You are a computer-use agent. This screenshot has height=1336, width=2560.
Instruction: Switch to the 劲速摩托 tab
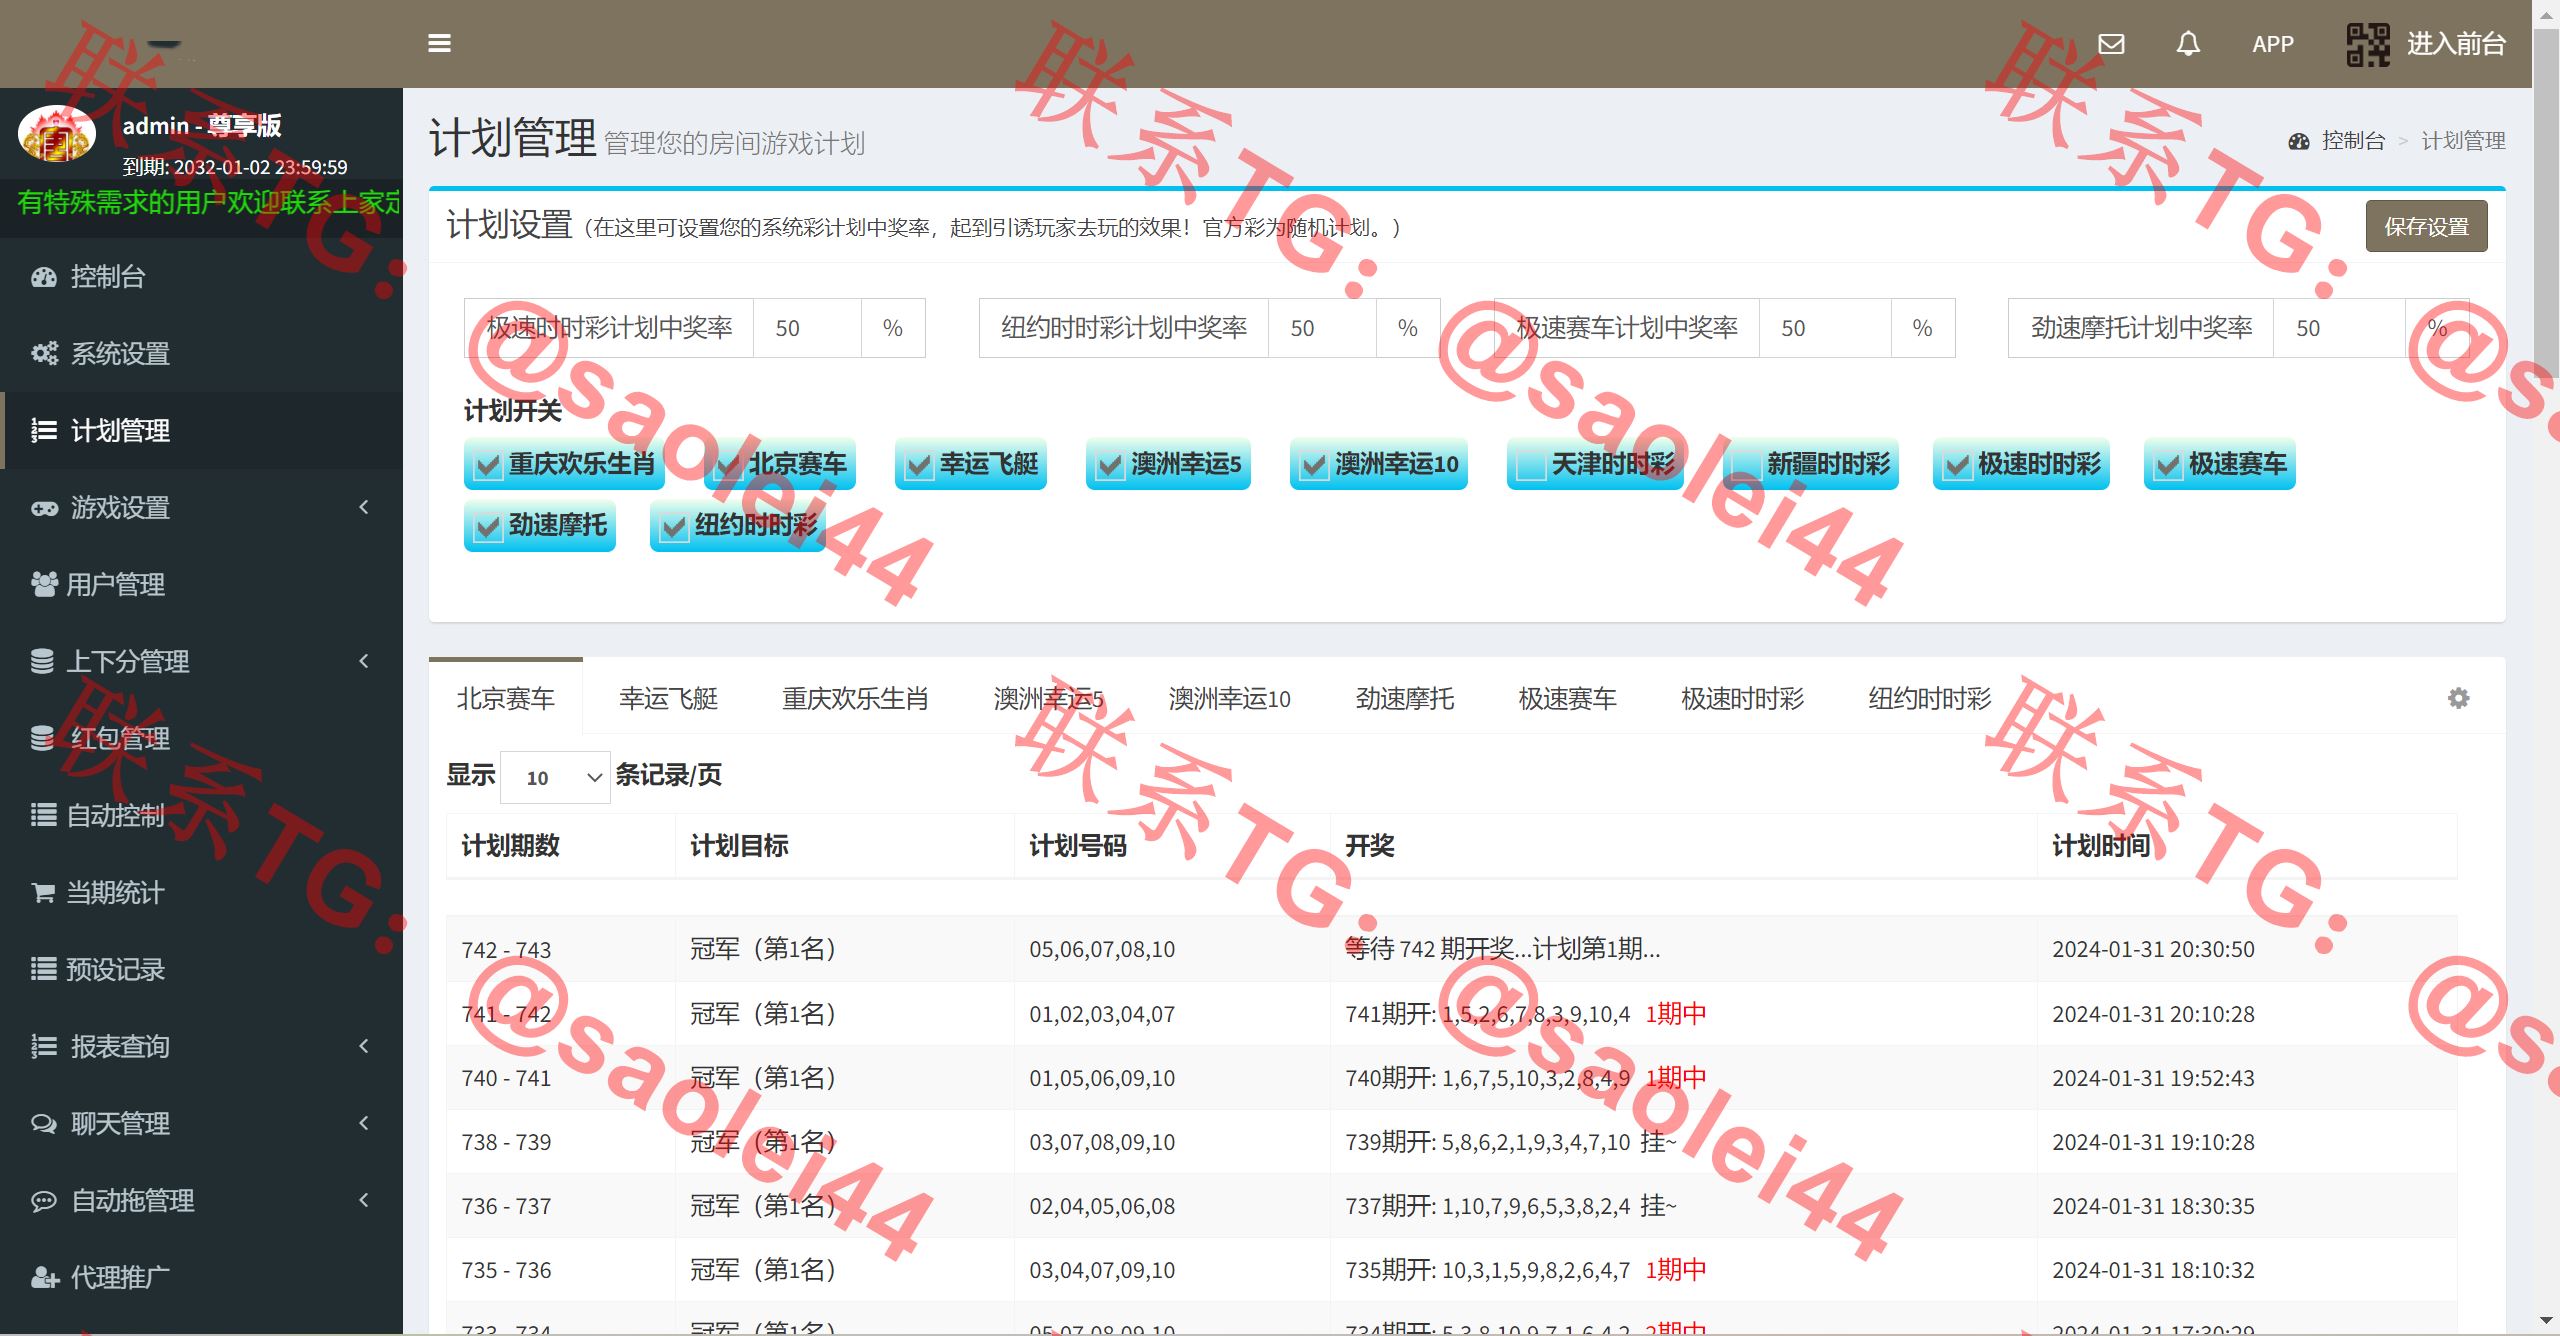coord(1404,698)
